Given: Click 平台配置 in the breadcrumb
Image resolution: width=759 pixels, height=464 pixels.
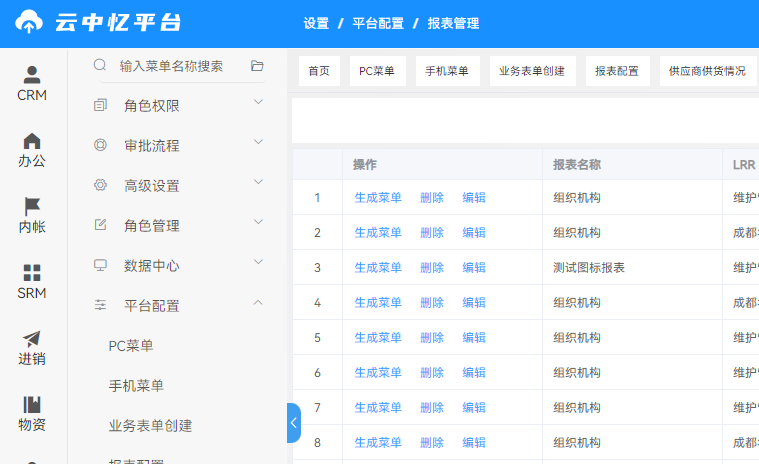Looking at the screenshot, I should click(378, 23).
